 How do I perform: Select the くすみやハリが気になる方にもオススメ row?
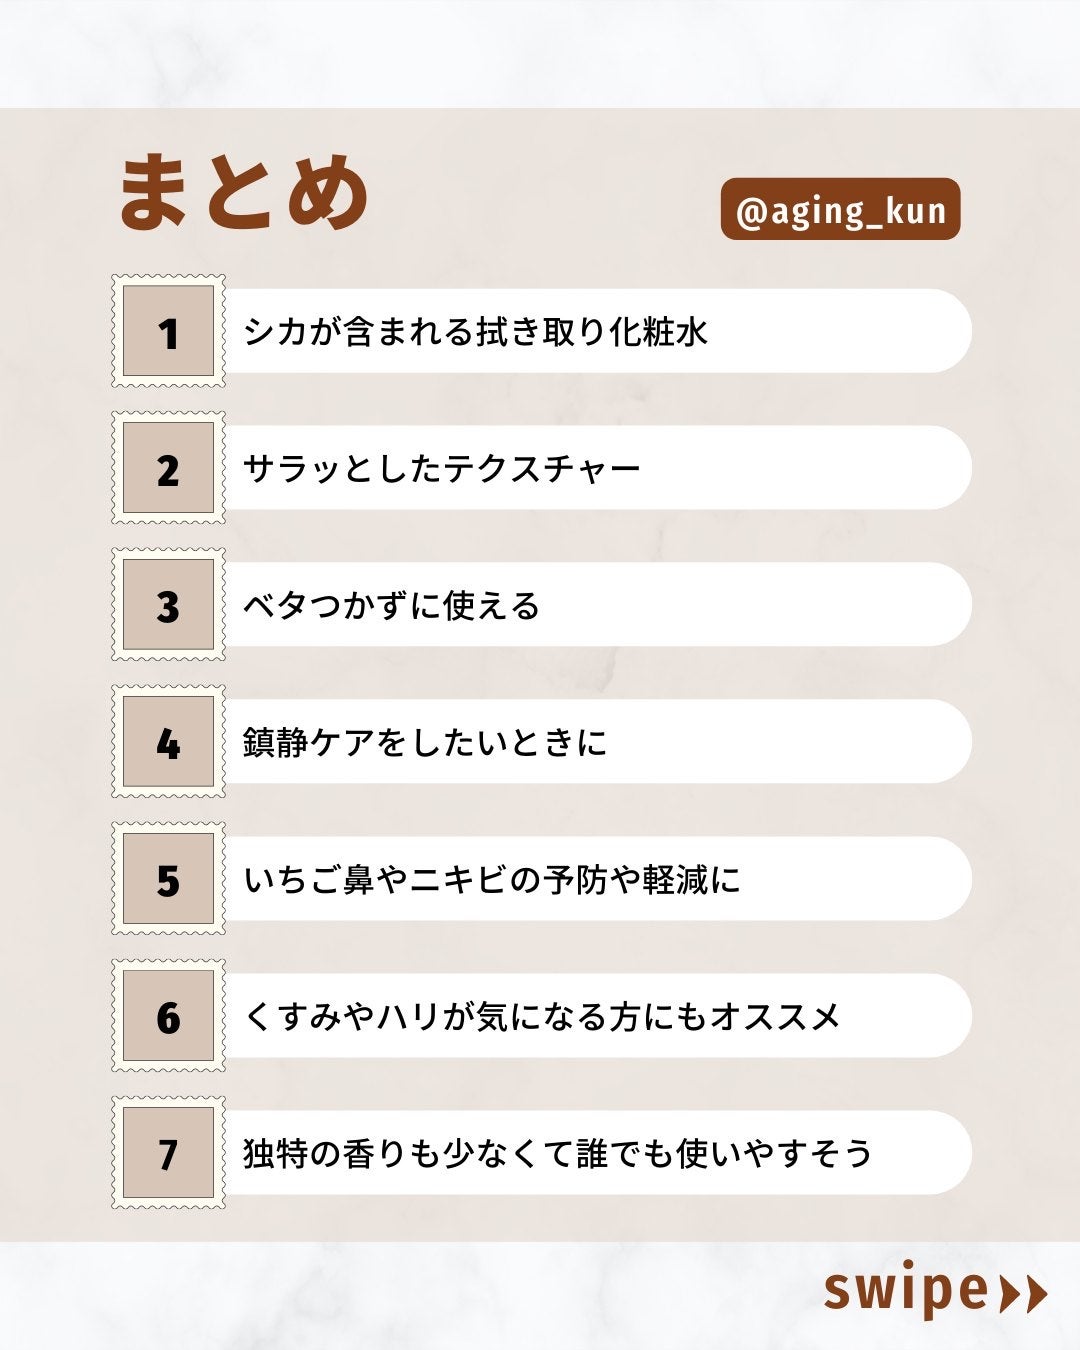click(595, 1016)
